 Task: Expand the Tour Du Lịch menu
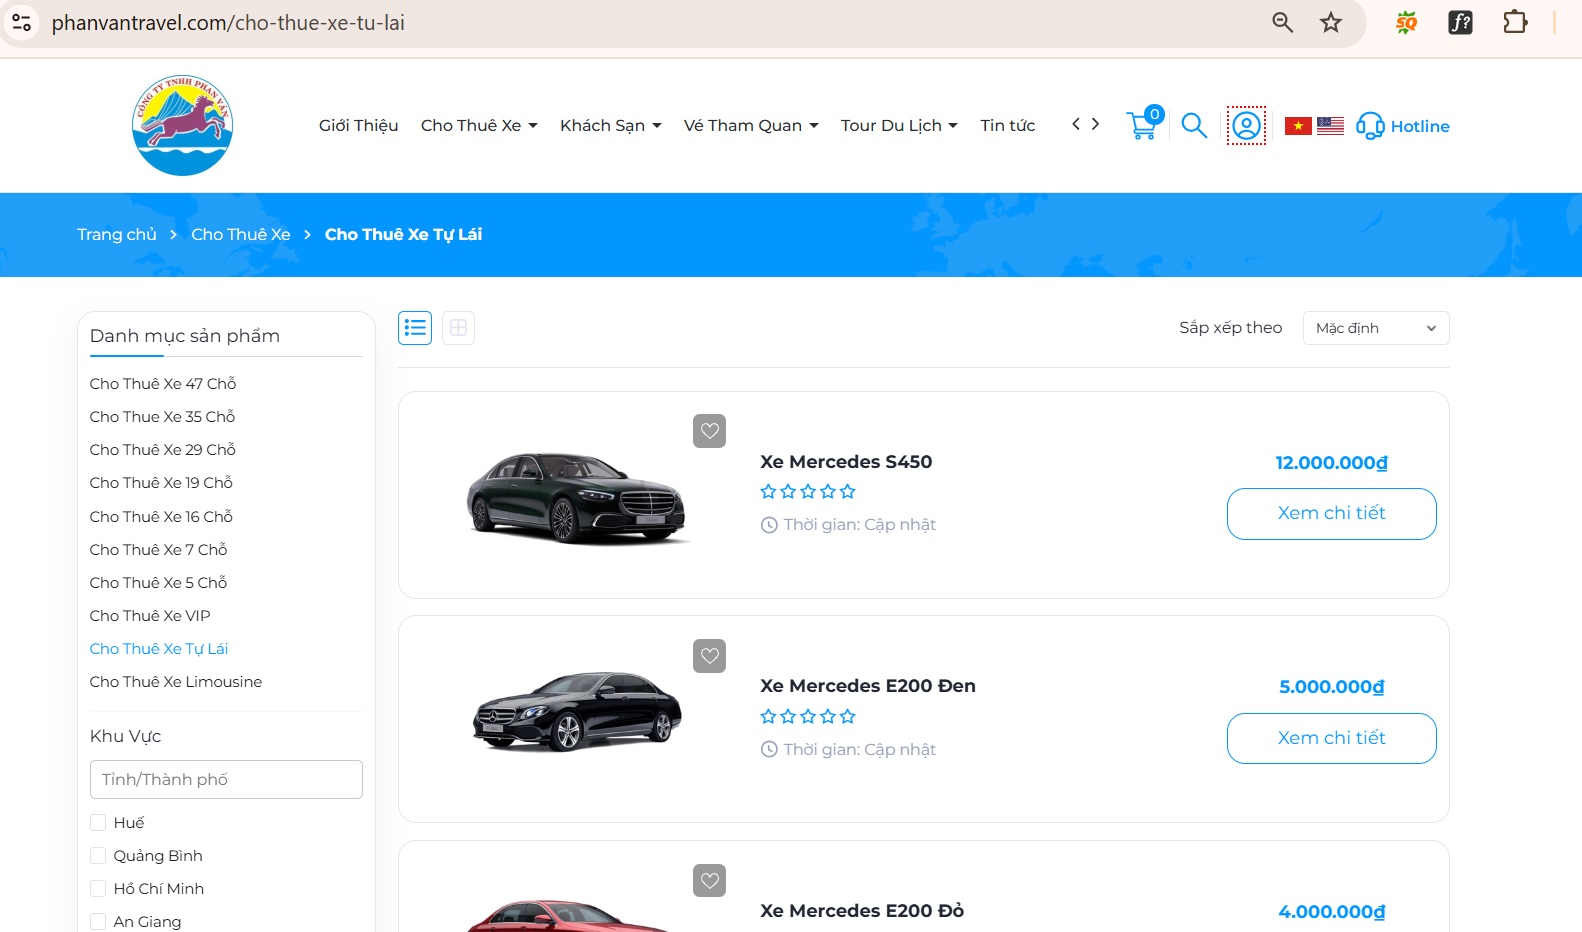pyautogui.click(x=899, y=125)
